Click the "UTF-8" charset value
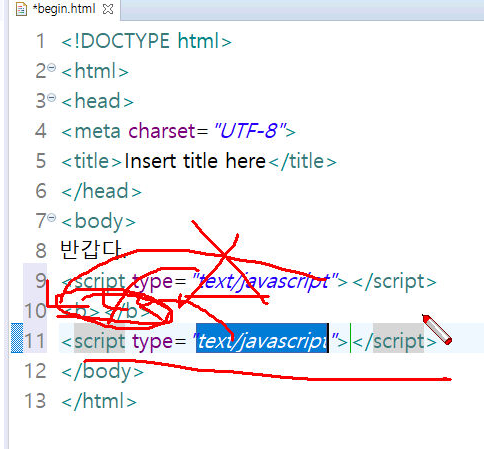484x449 pixels. 250,131
